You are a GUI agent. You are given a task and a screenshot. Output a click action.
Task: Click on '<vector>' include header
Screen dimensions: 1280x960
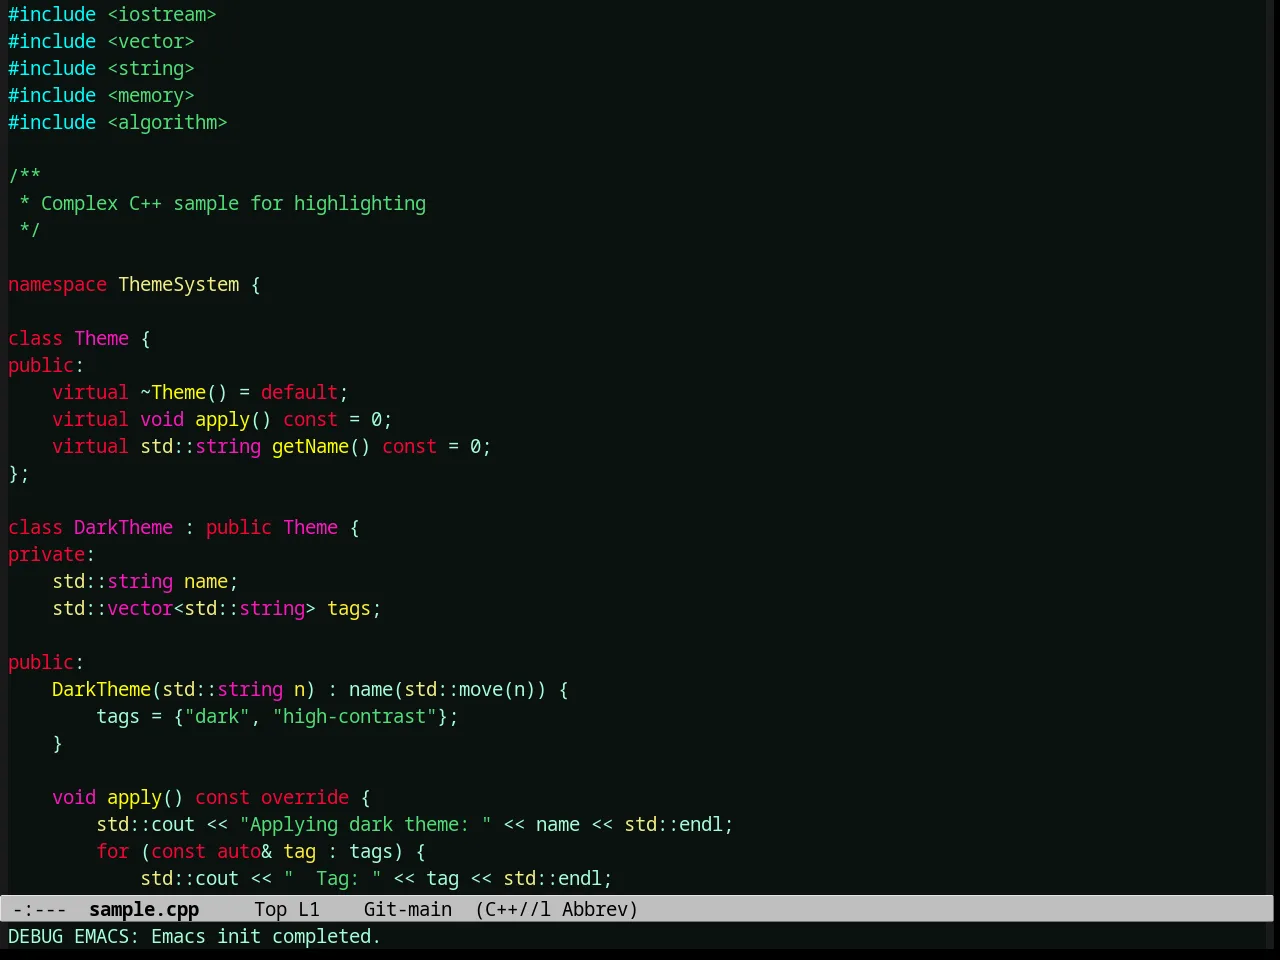pyautogui.click(x=151, y=41)
